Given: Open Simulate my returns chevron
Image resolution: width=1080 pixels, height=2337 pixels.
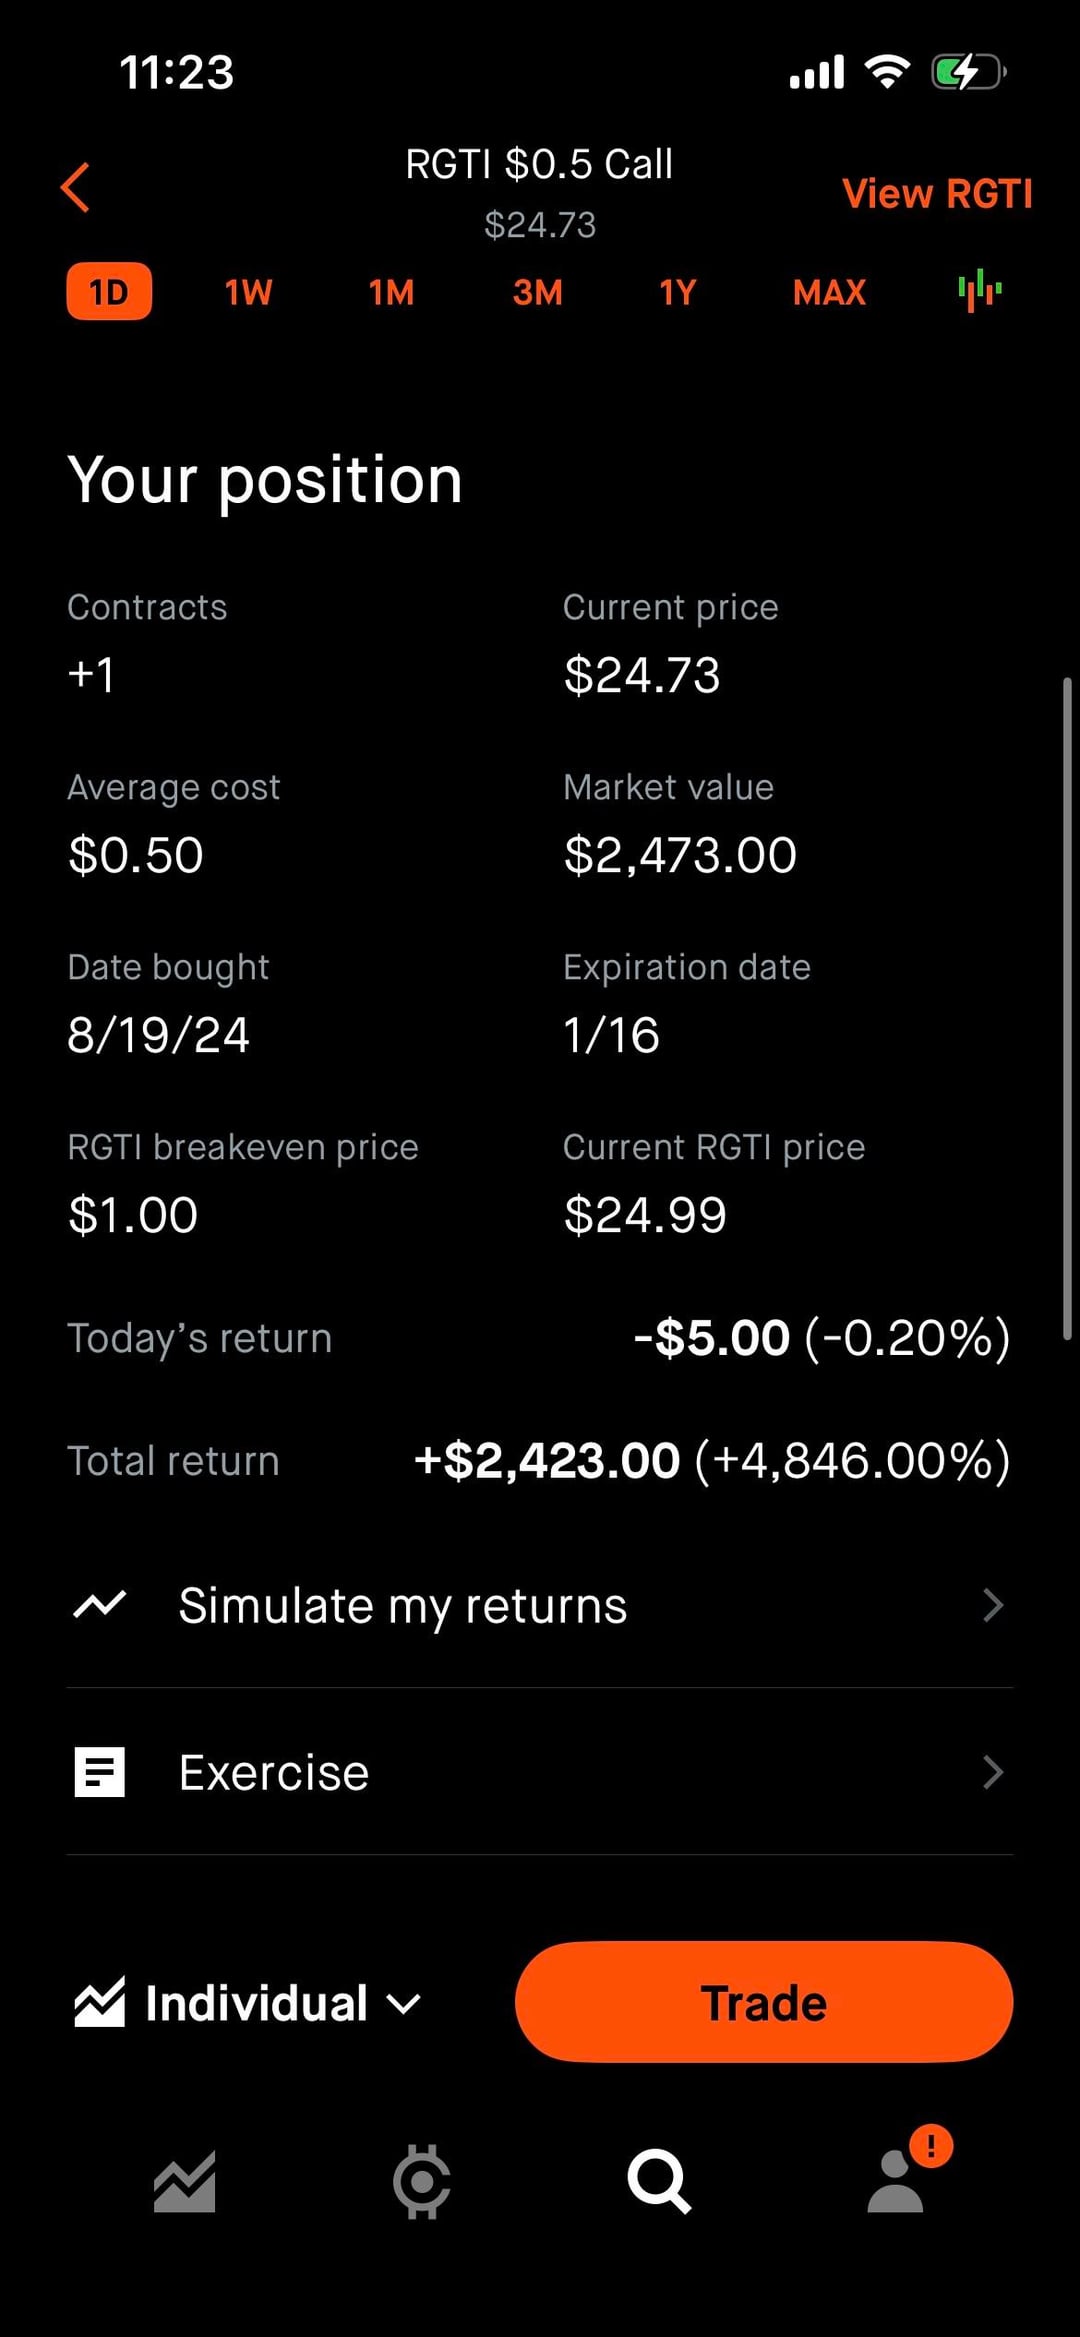Looking at the screenshot, I should pos(992,1605).
